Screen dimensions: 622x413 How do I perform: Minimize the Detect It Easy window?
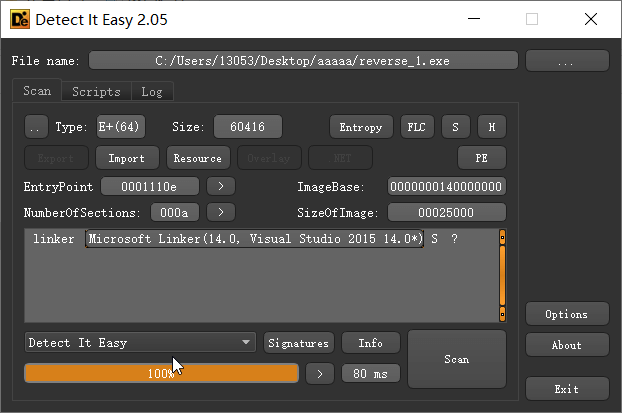pyautogui.click(x=474, y=19)
